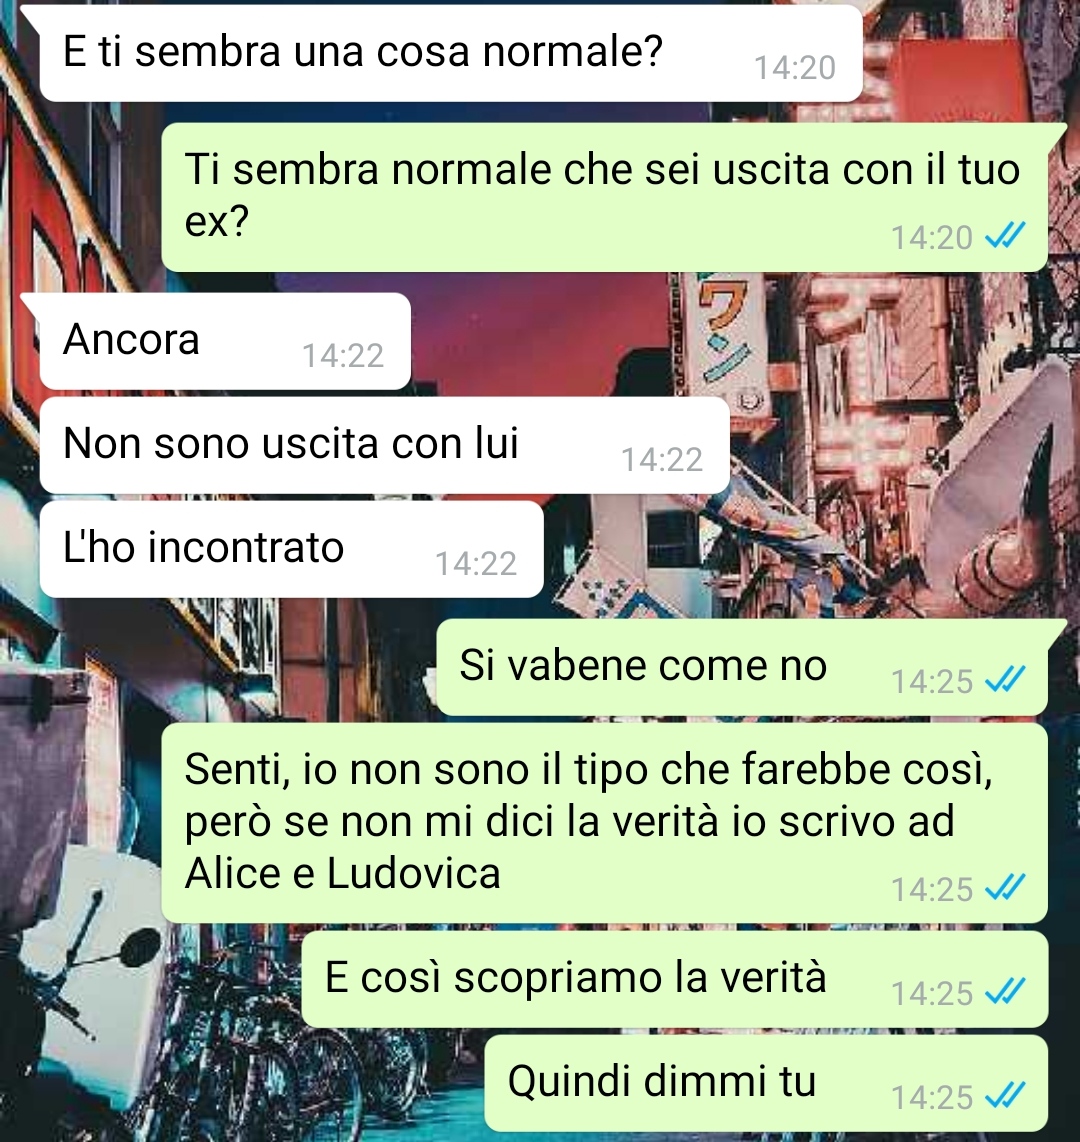Select the 'L'ho incontrato' message bubble
This screenshot has width=1080, height=1142.
tap(291, 549)
